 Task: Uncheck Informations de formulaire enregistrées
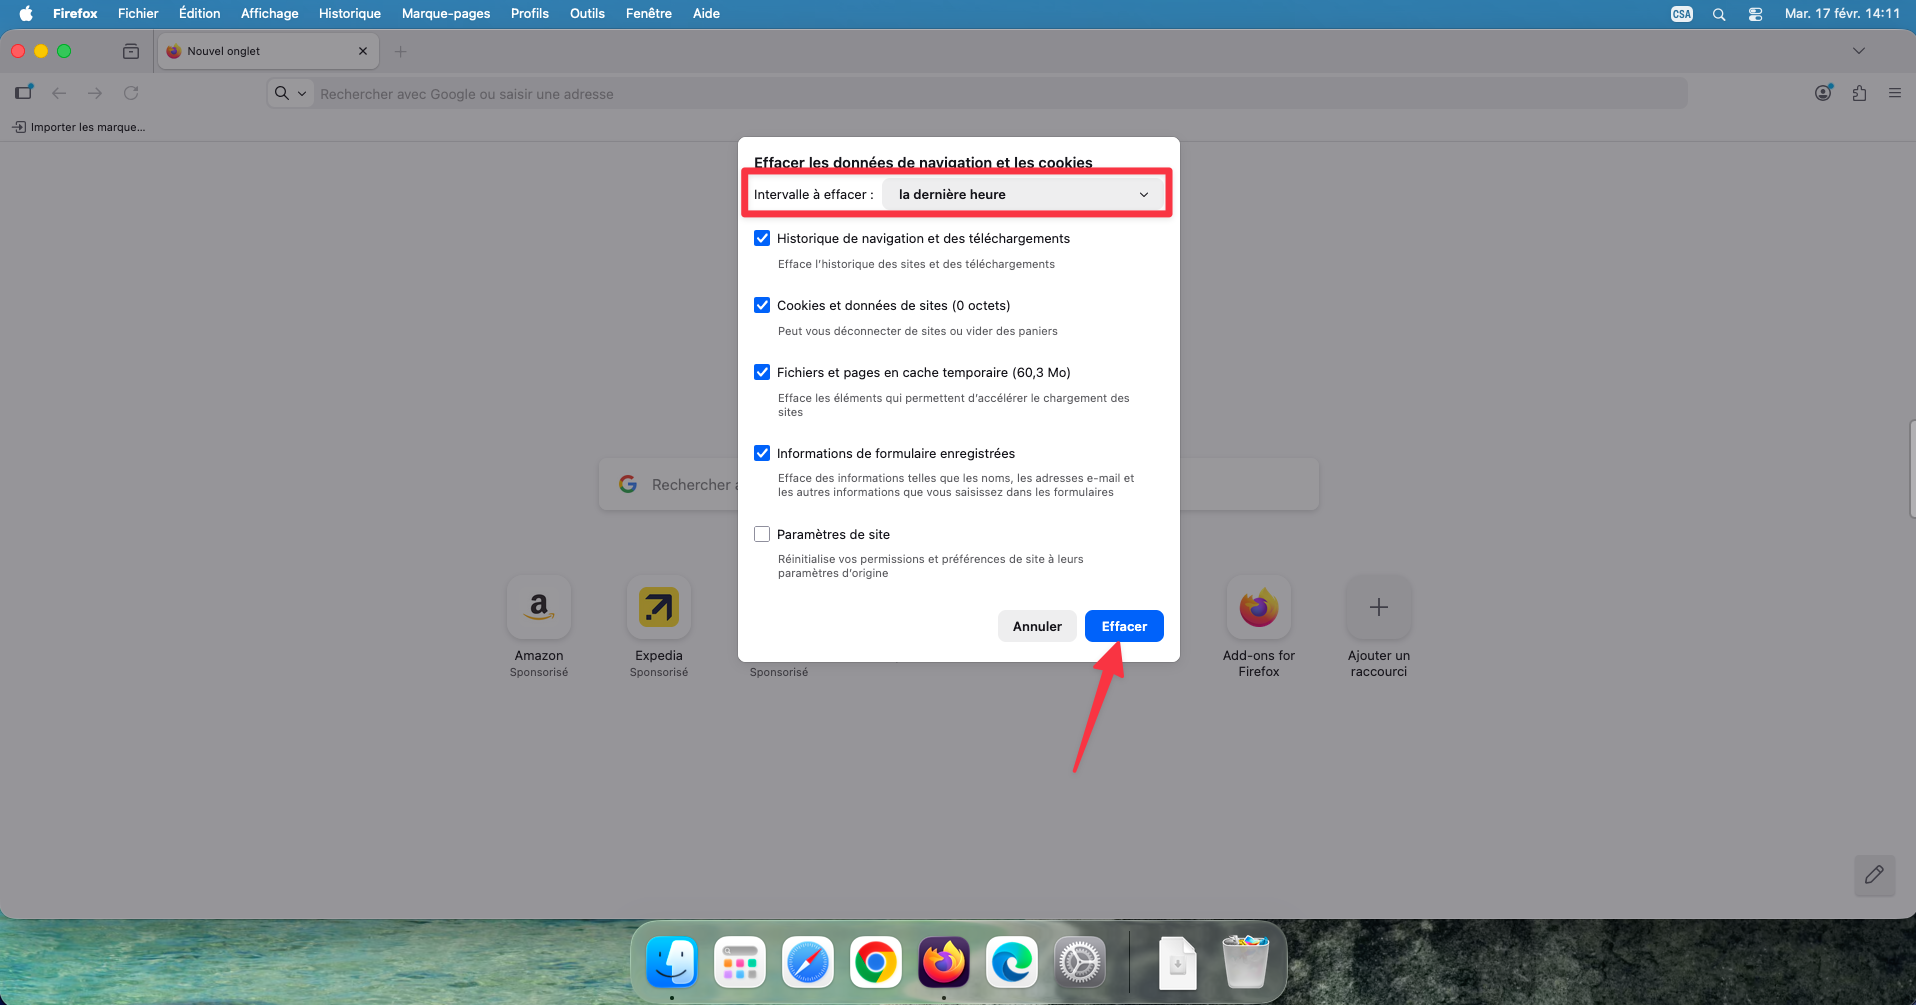pyautogui.click(x=762, y=453)
